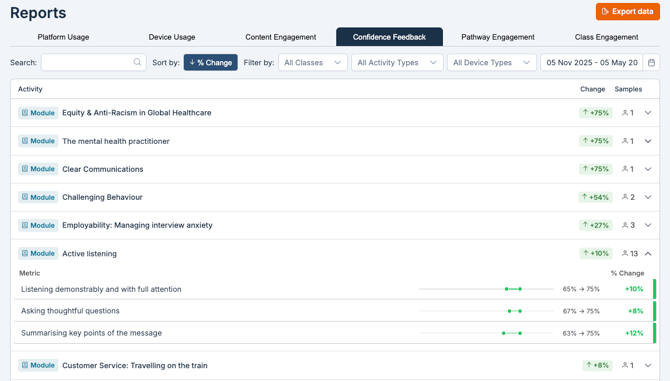The width and height of the screenshot is (670, 381).
Task: Click the Change column header
Action: pos(592,89)
